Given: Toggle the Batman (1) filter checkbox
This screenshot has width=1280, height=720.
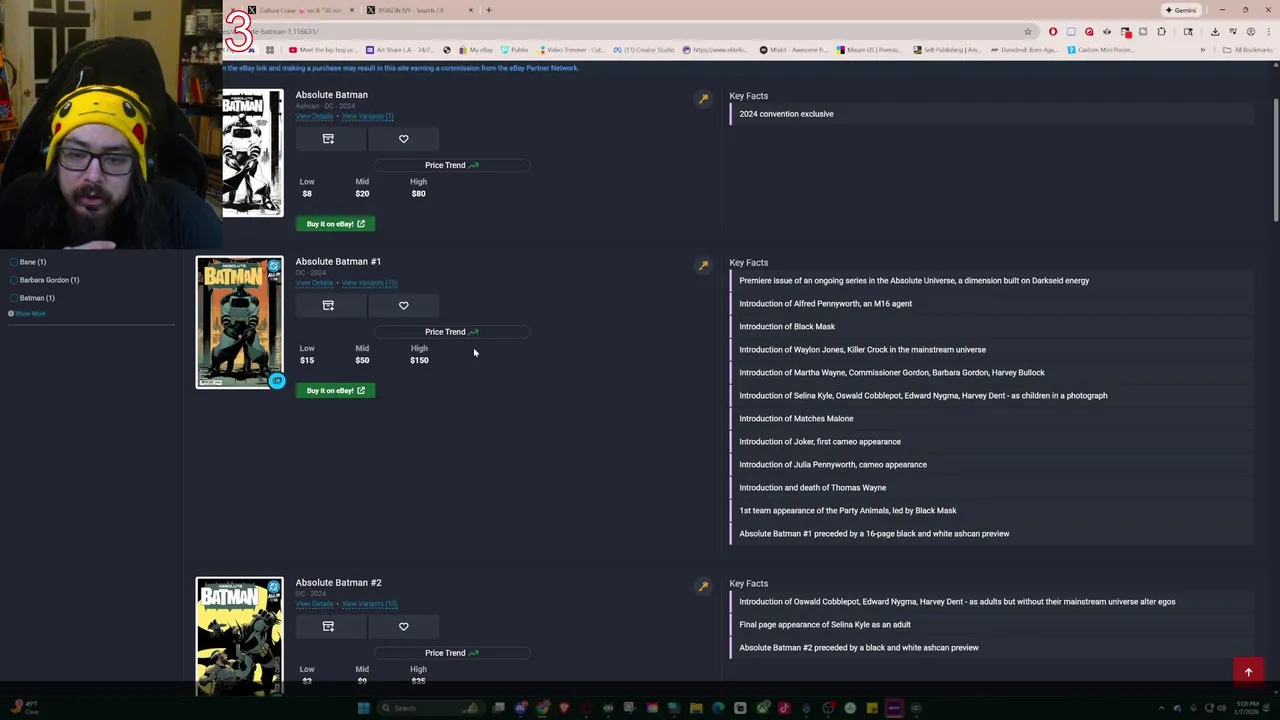Looking at the screenshot, I should click(14, 298).
